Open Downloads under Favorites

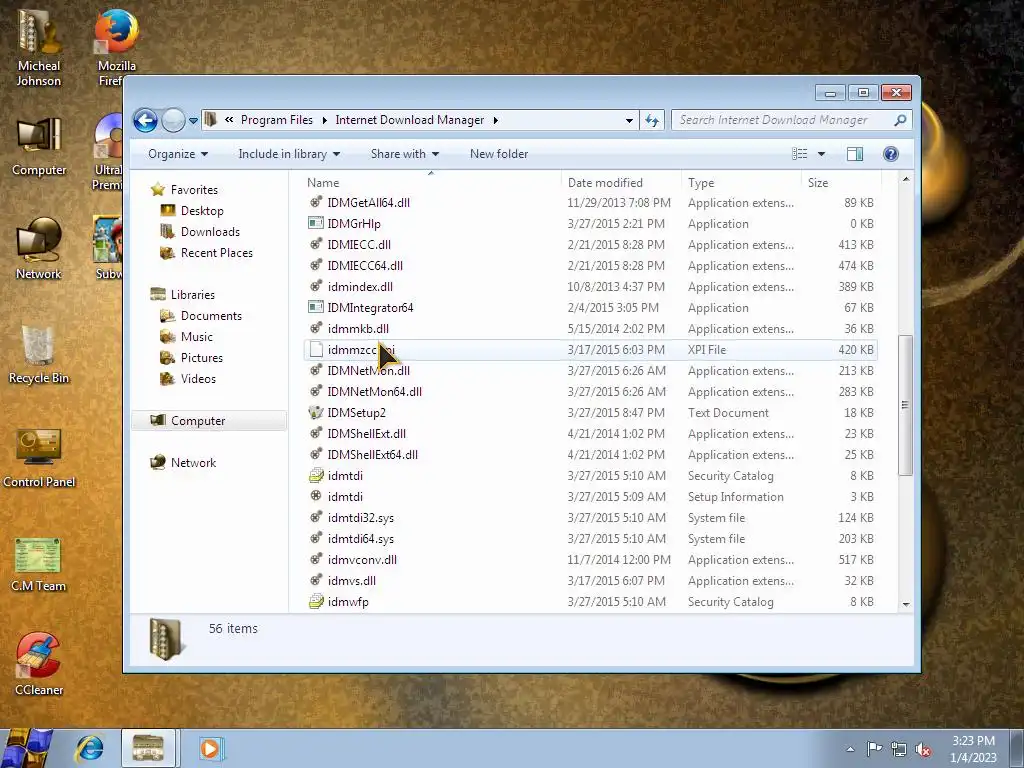coord(210,232)
